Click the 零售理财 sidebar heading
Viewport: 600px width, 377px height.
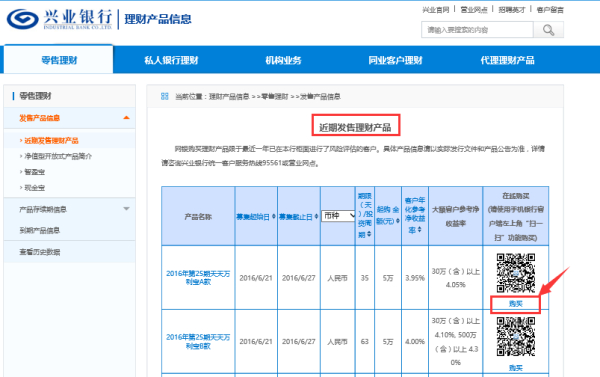[35, 96]
